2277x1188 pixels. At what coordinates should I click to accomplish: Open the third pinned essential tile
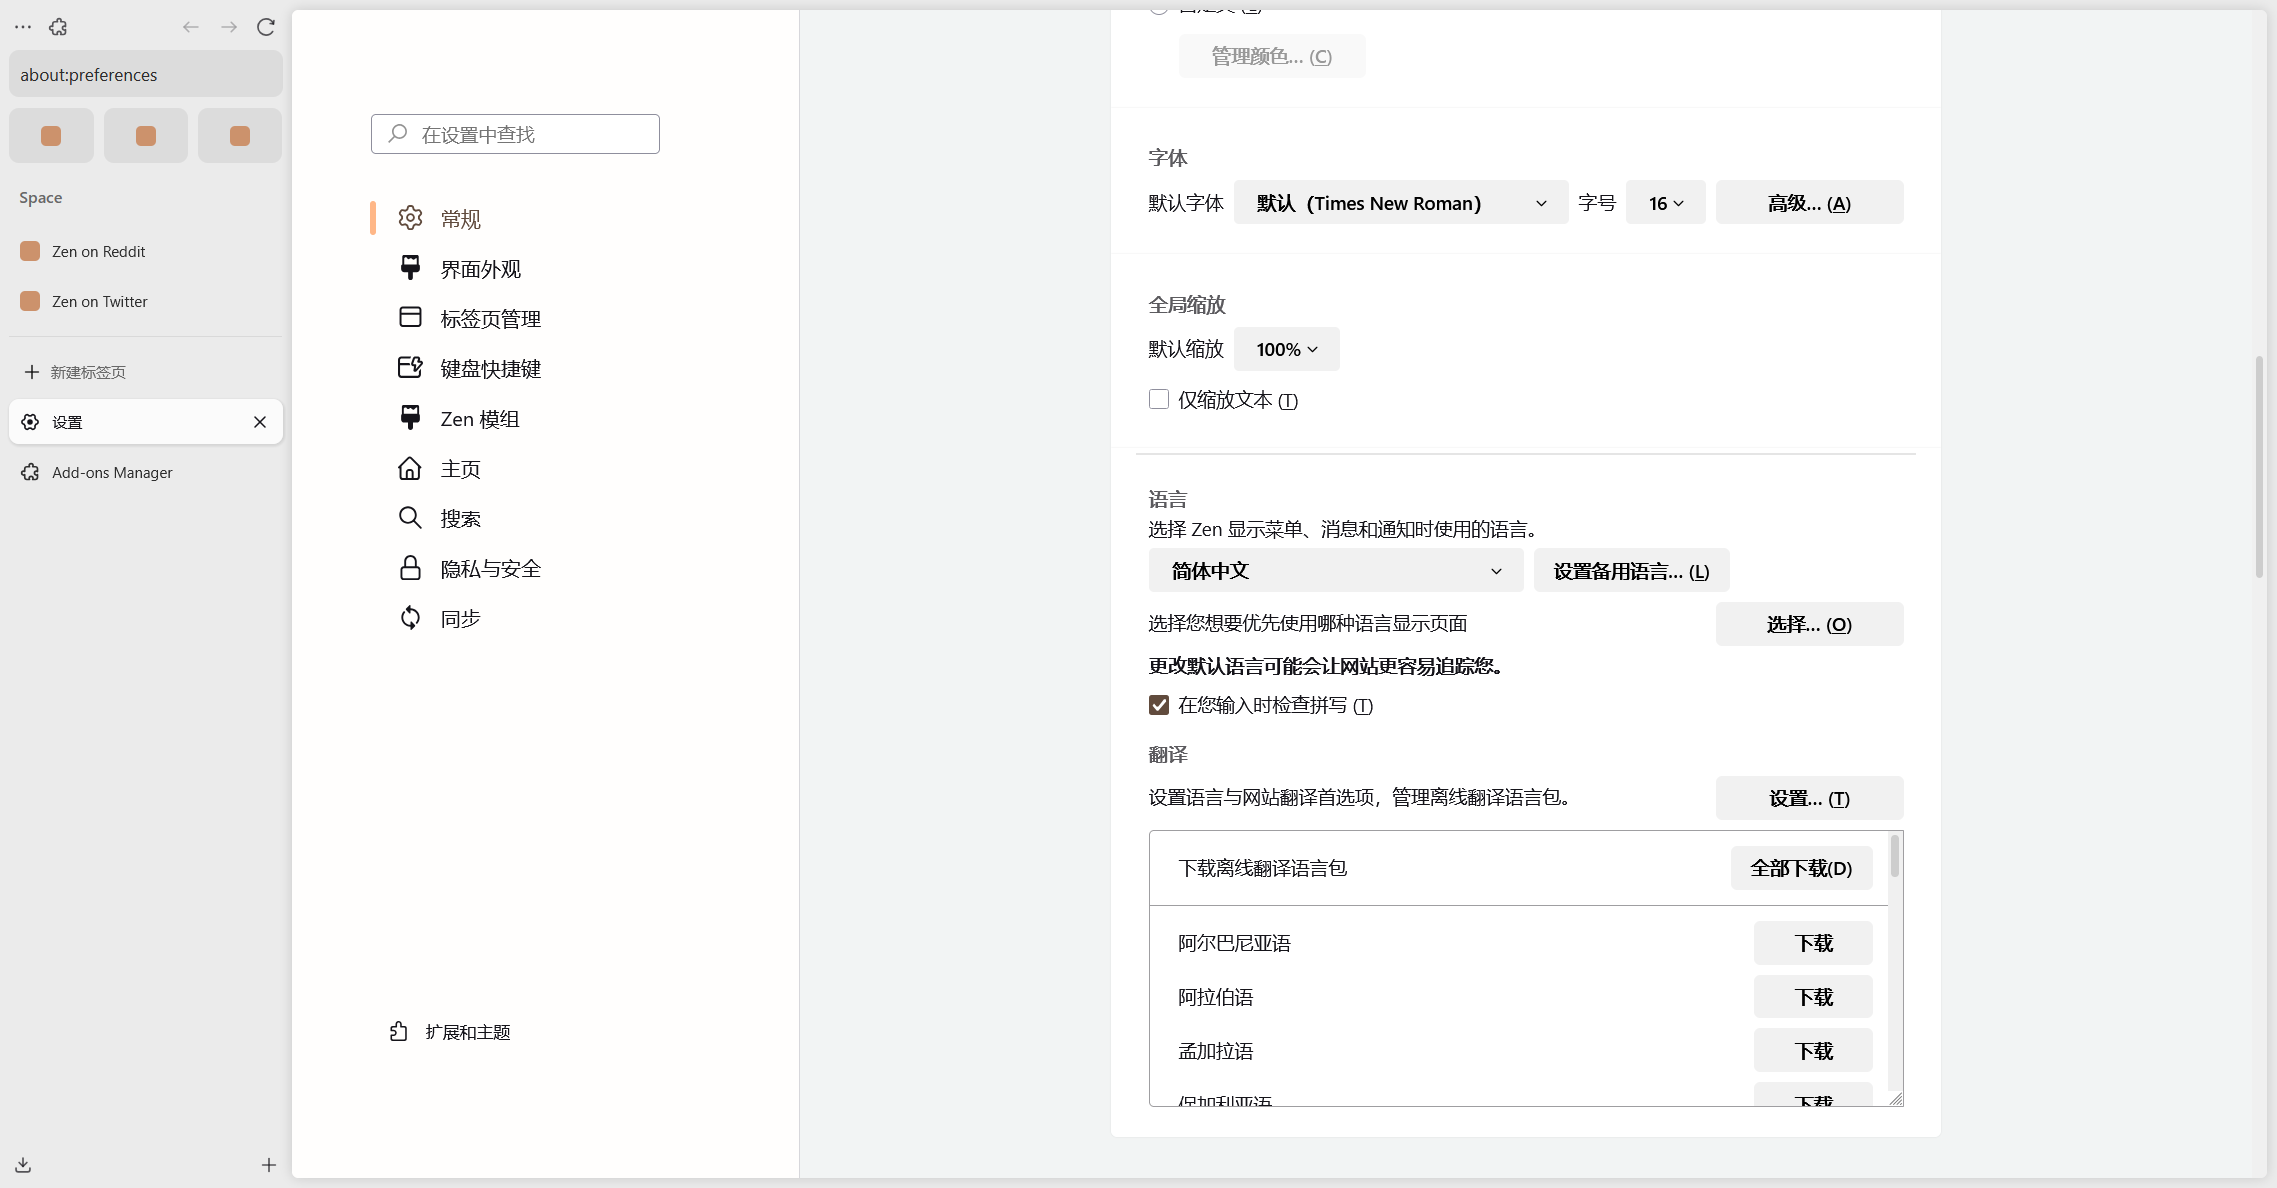[x=240, y=135]
